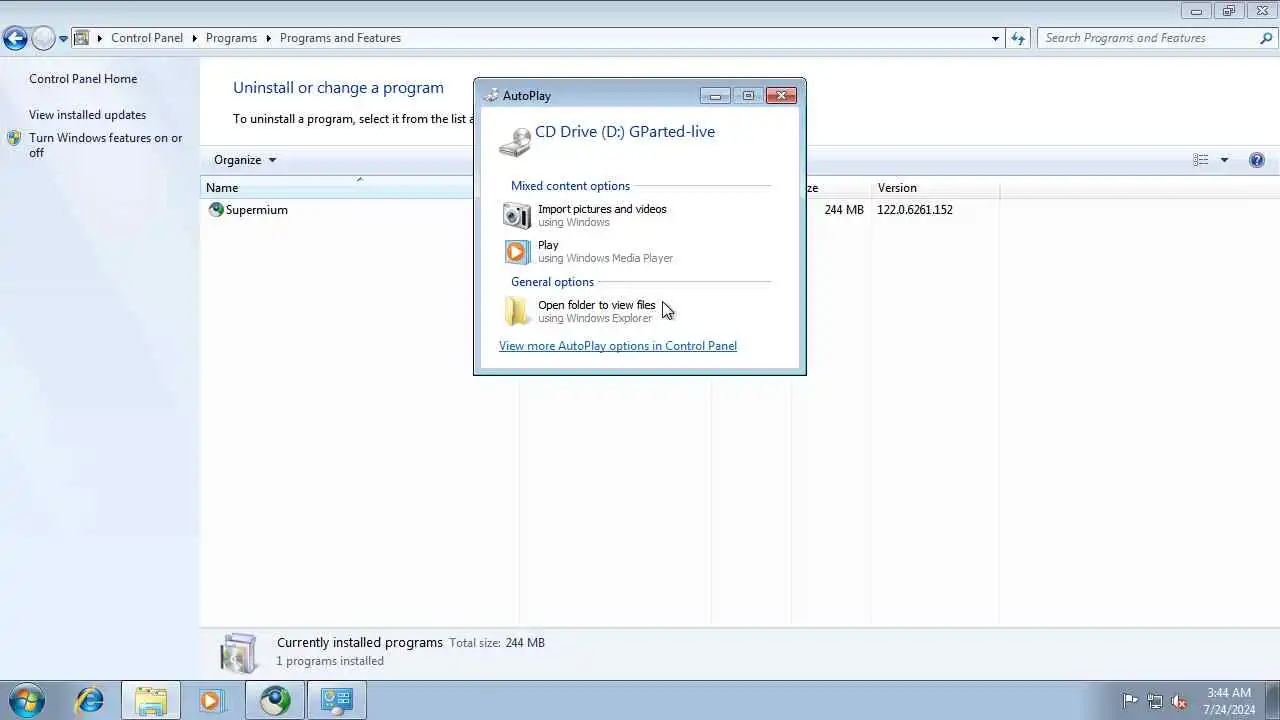Open Action Center flag in system tray
This screenshot has width=1280, height=720.
click(x=1130, y=701)
